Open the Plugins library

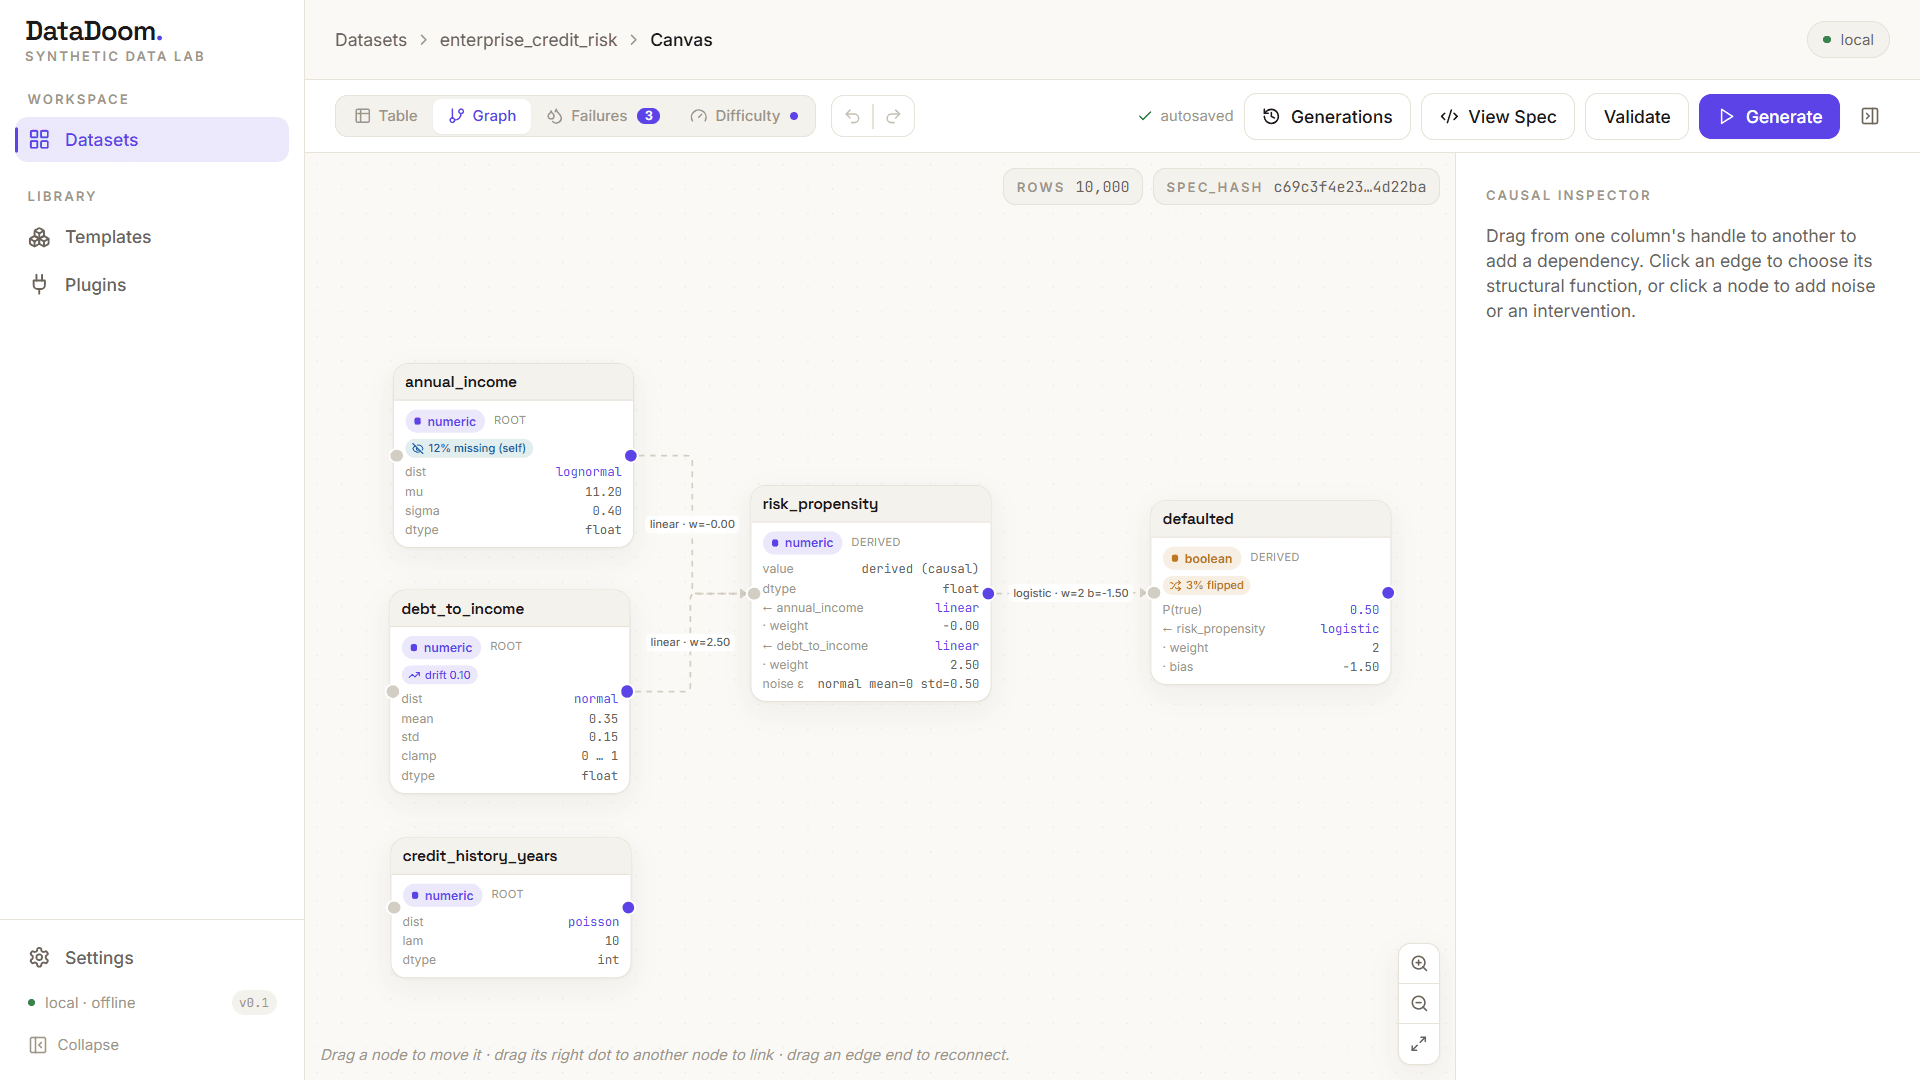click(x=152, y=285)
